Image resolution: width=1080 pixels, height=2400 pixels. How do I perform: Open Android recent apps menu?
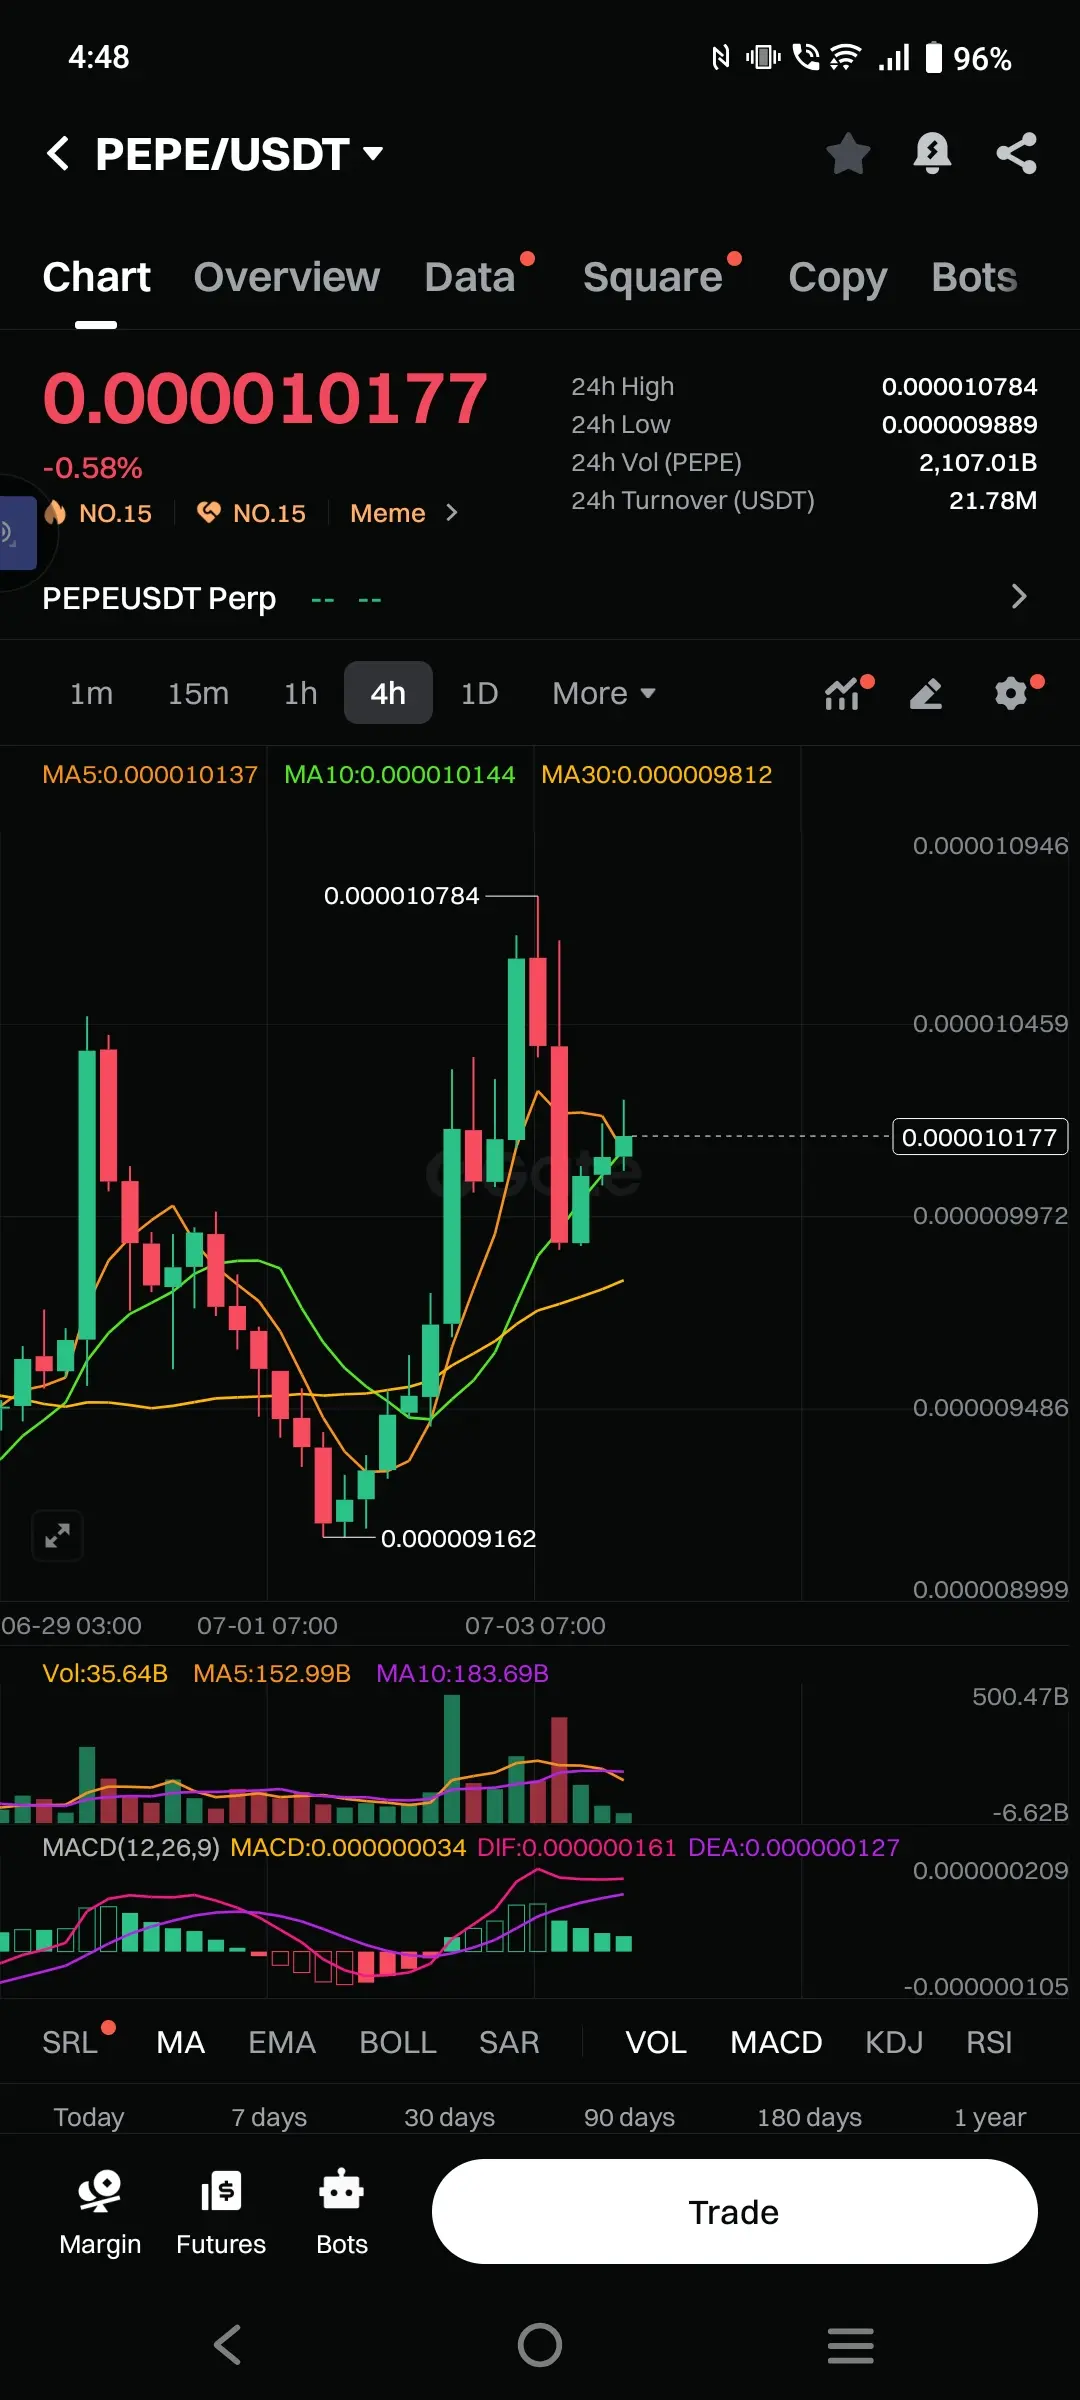[851, 2345]
